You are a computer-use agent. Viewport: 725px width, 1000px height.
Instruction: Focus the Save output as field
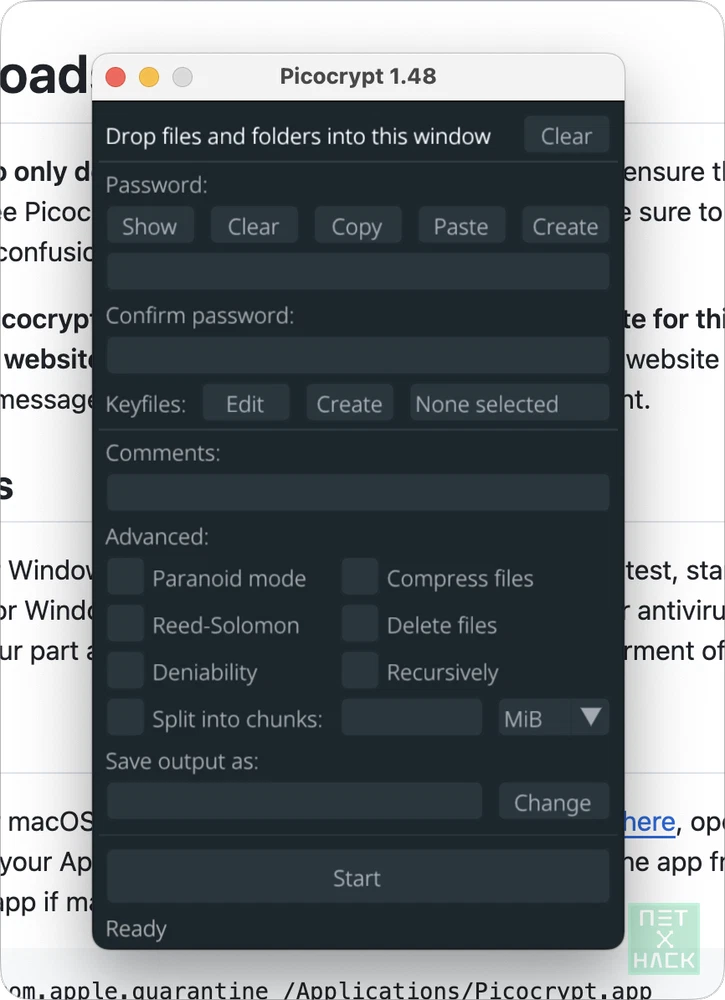(x=294, y=801)
